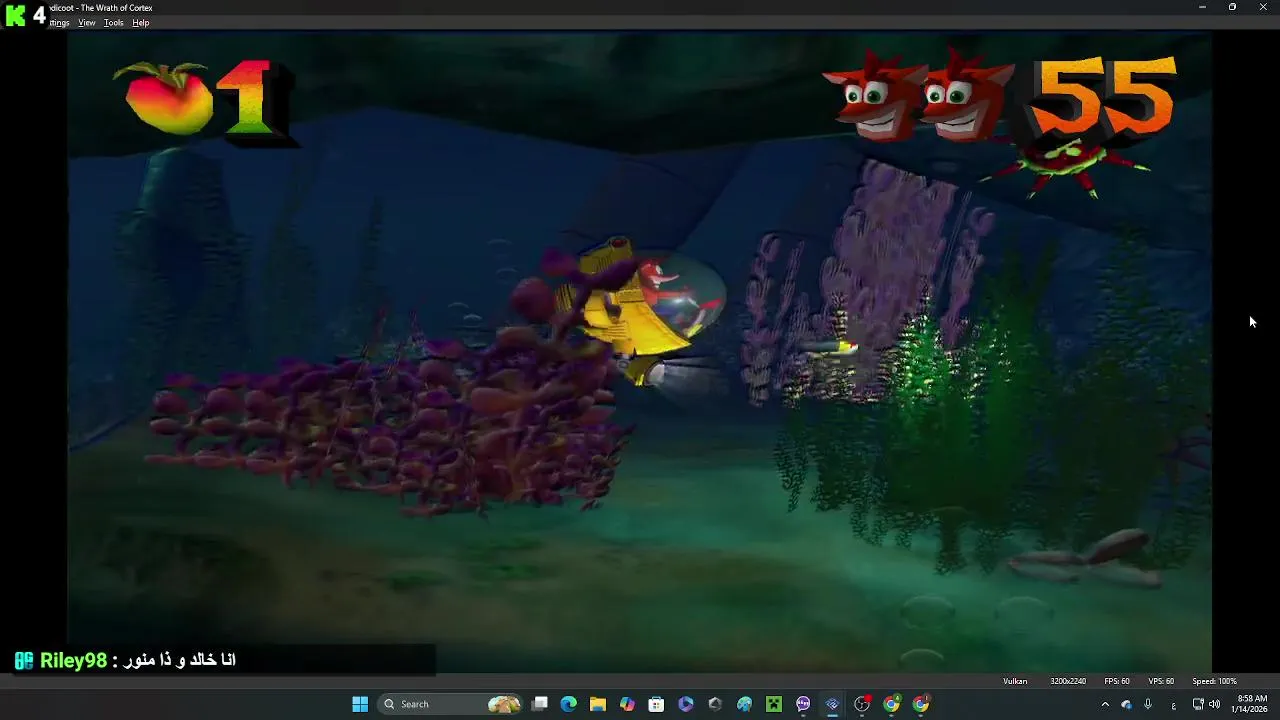
Task: Open network settings tray icon
Action: (x=1198, y=704)
